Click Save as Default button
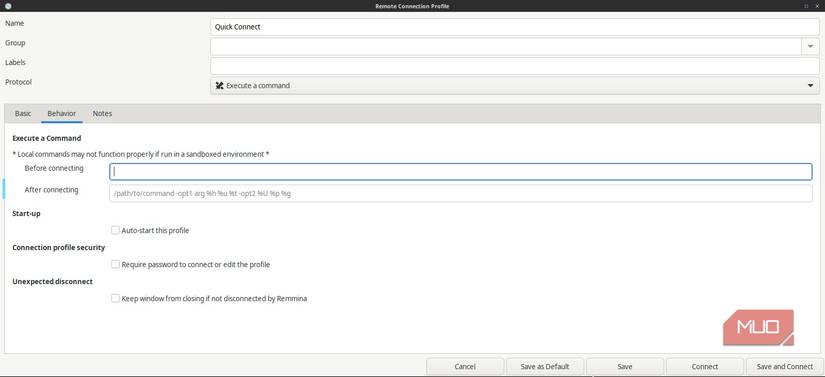The width and height of the screenshot is (825, 377). [x=545, y=366]
